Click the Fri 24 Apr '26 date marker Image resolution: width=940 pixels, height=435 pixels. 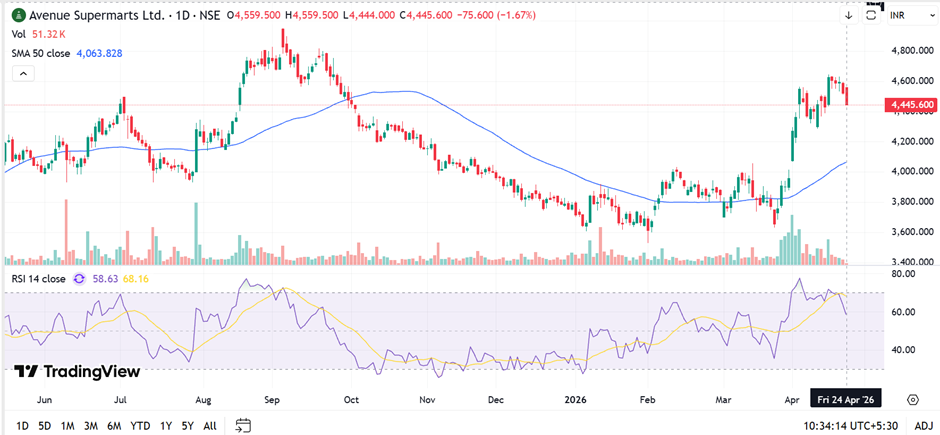[846, 398]
